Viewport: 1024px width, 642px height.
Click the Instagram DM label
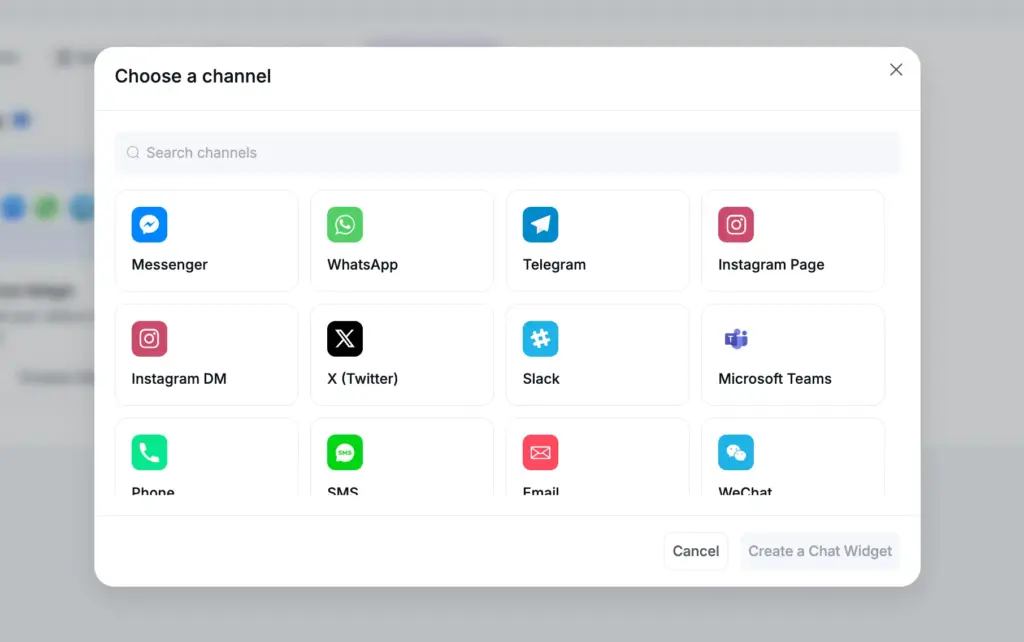pos(179,379)
